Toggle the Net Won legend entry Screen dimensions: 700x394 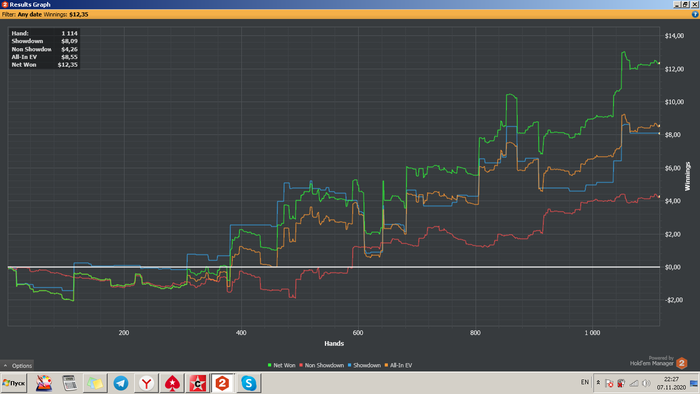(x=281, y=365)
